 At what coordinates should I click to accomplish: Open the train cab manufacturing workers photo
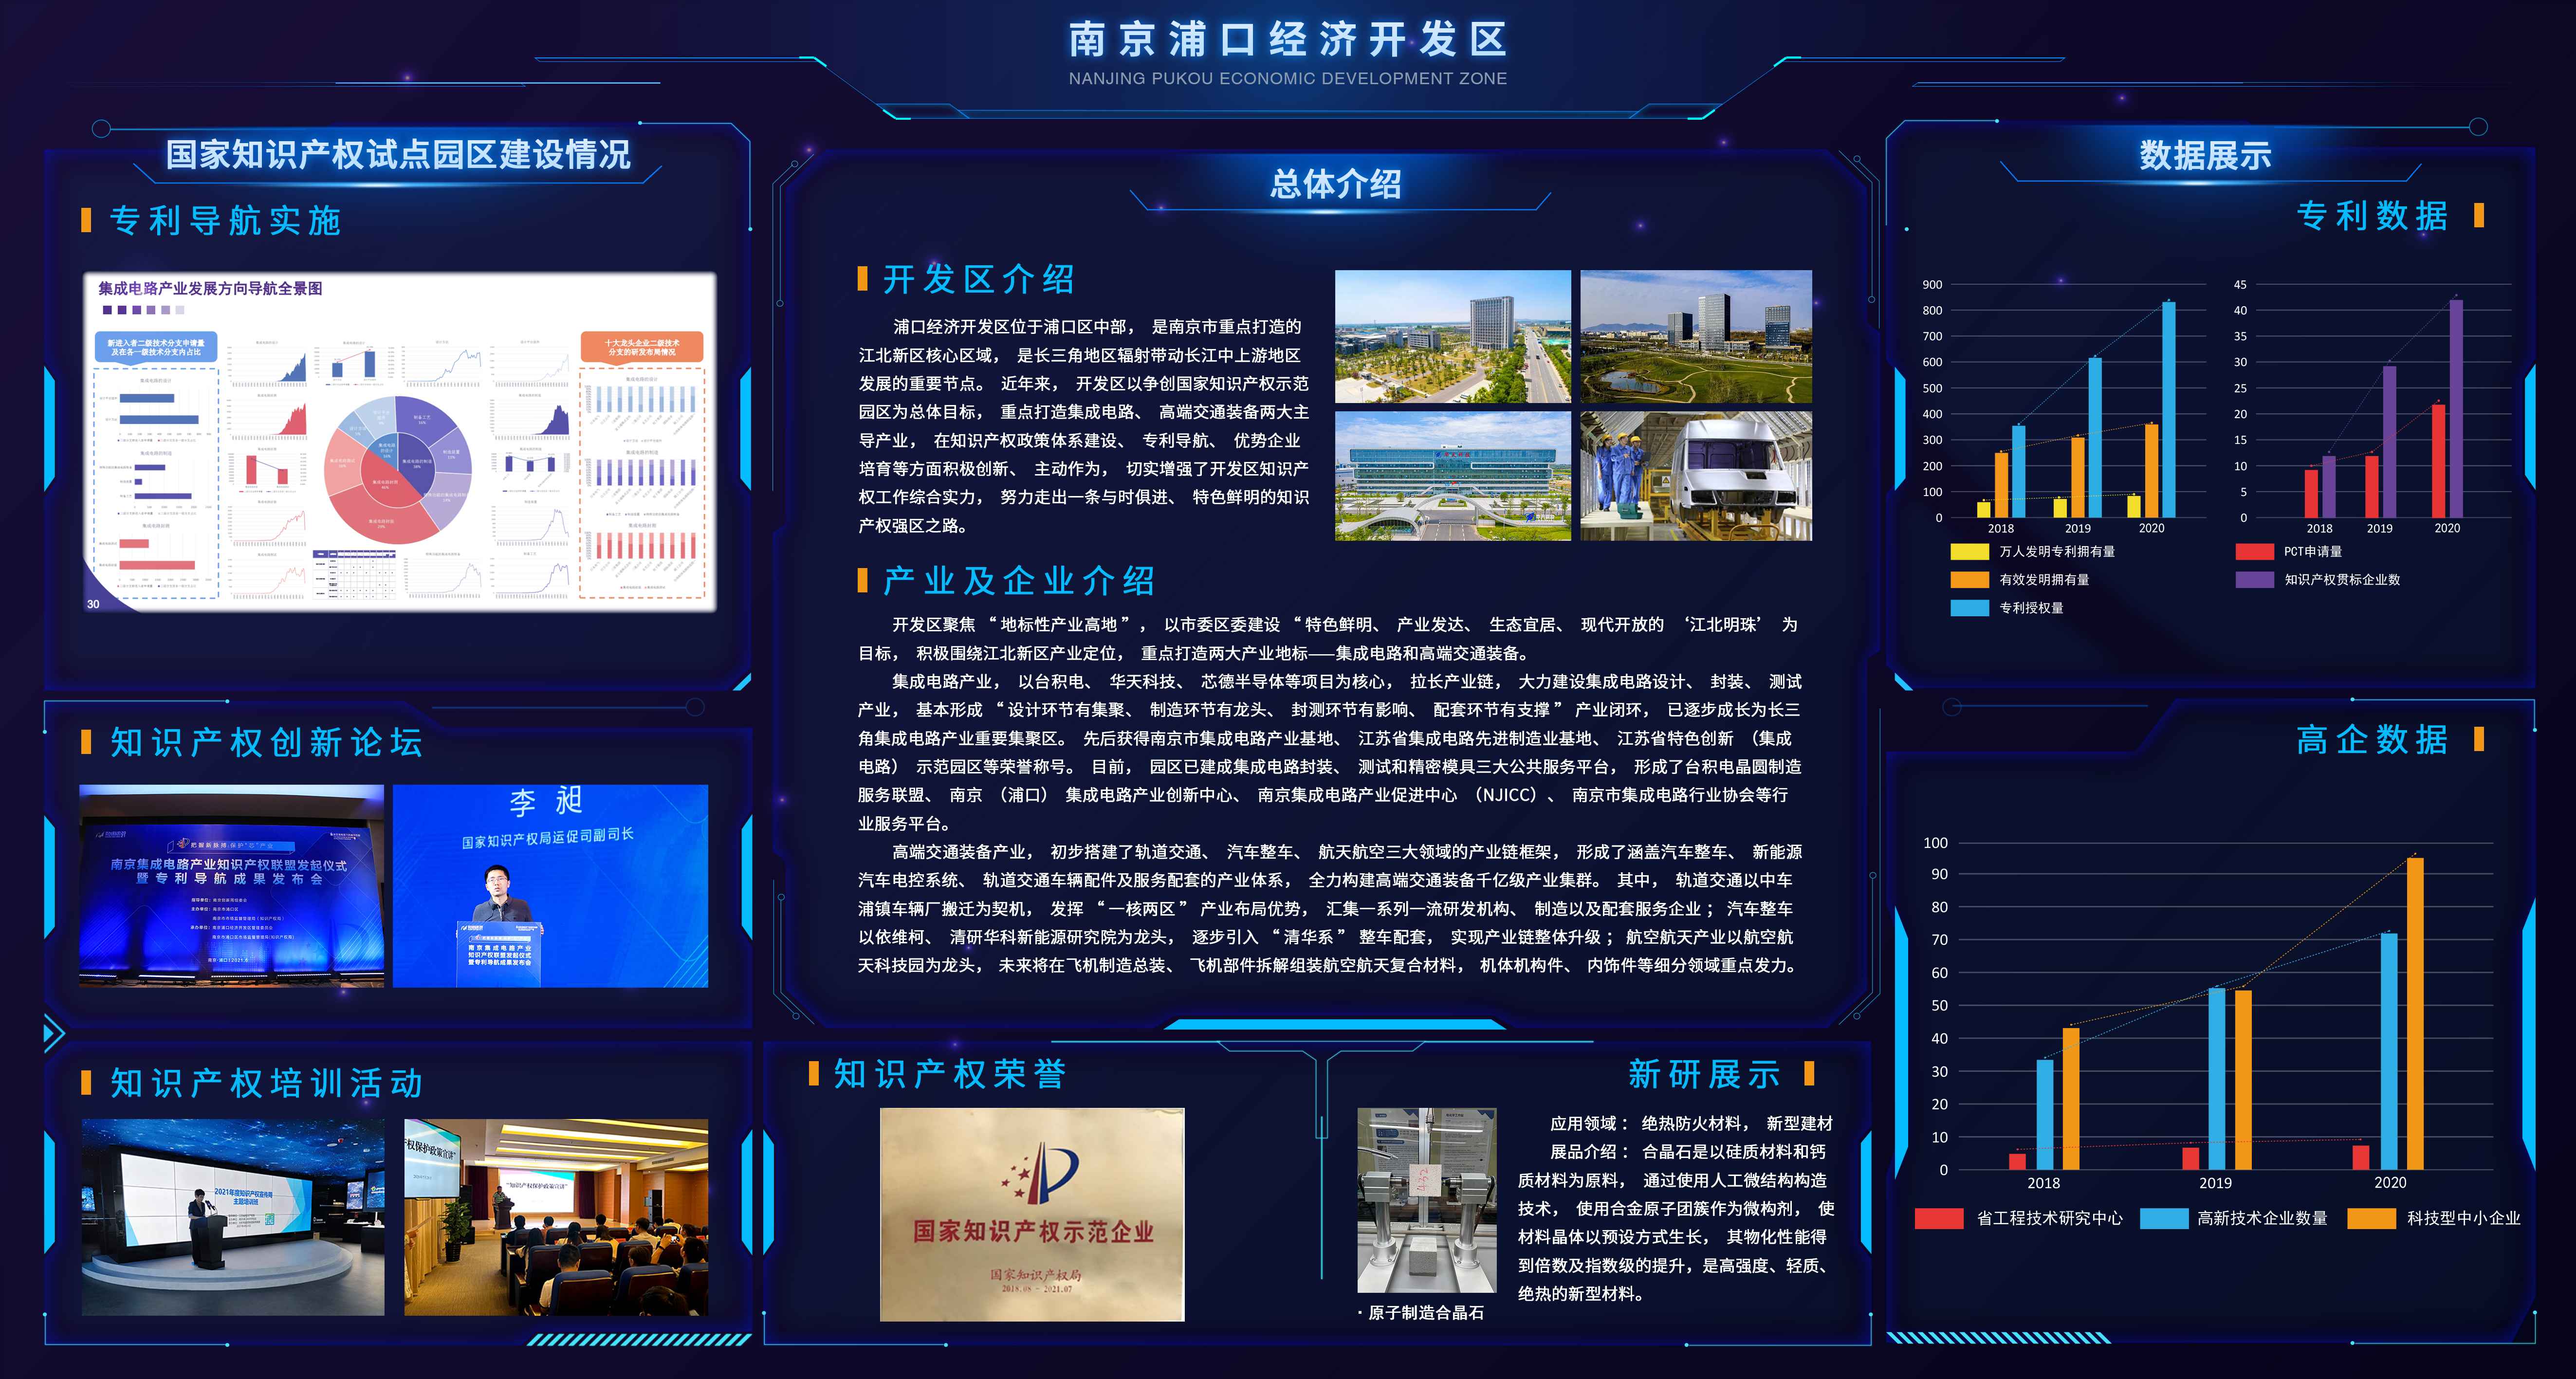pyautogui.click(x=1696, y=476)
